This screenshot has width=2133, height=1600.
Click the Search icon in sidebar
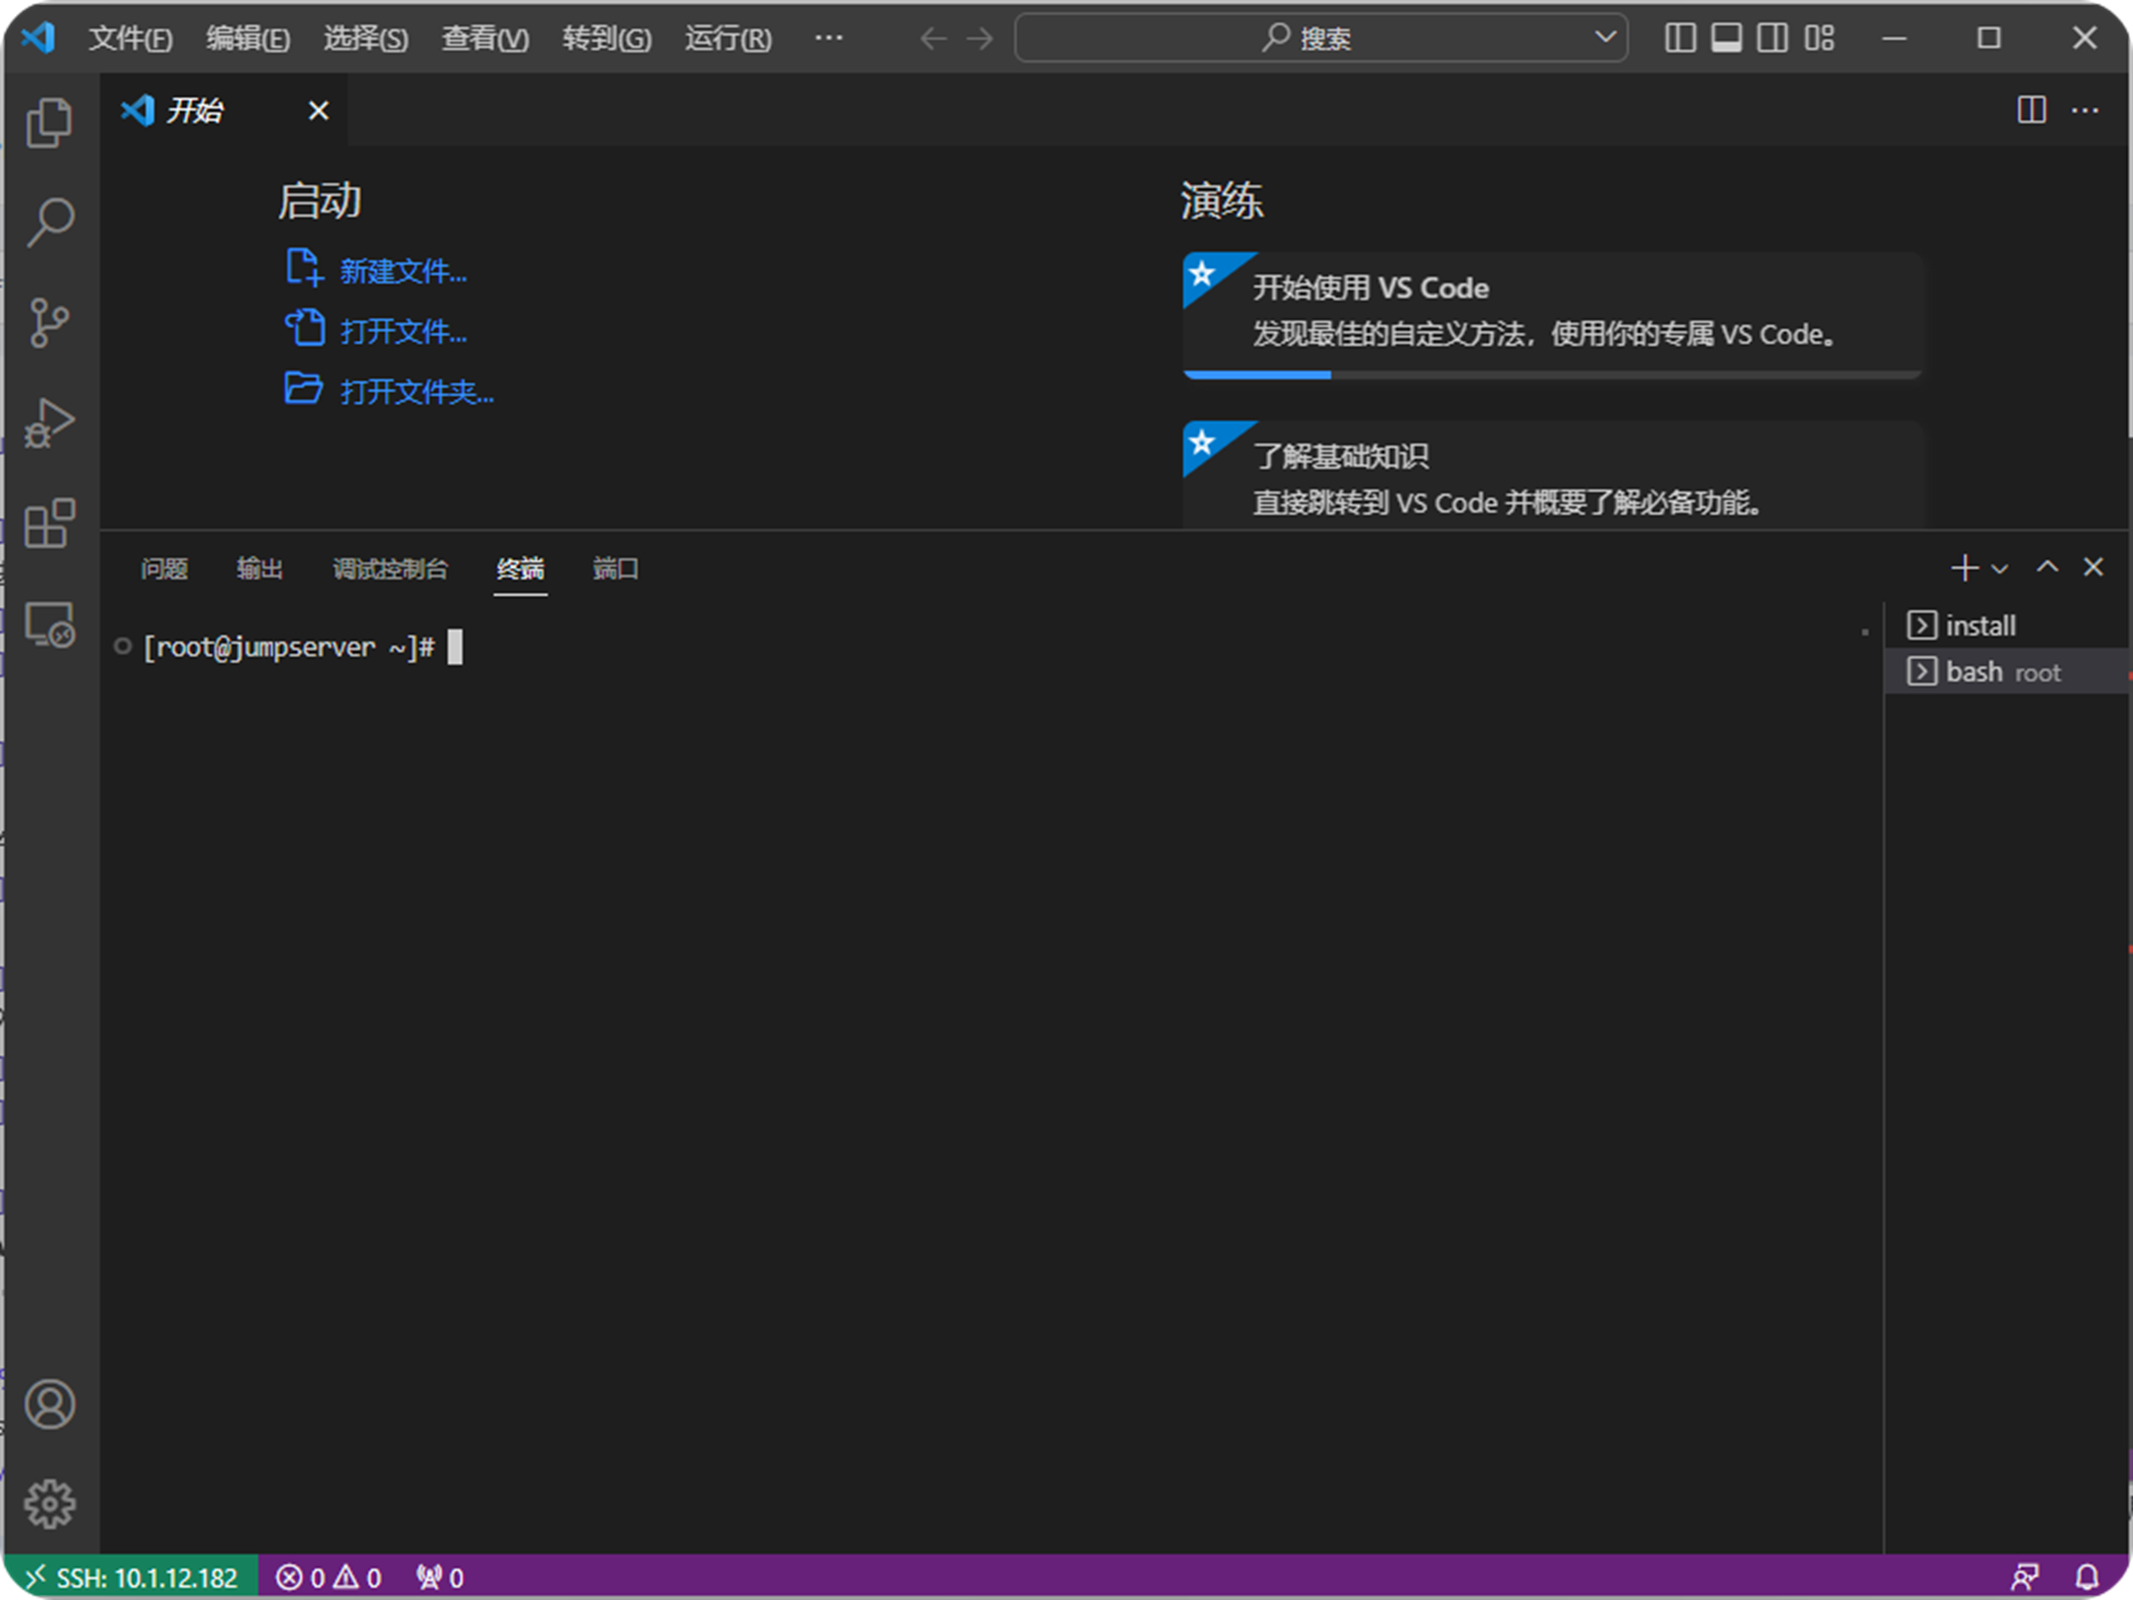[50, 220]
